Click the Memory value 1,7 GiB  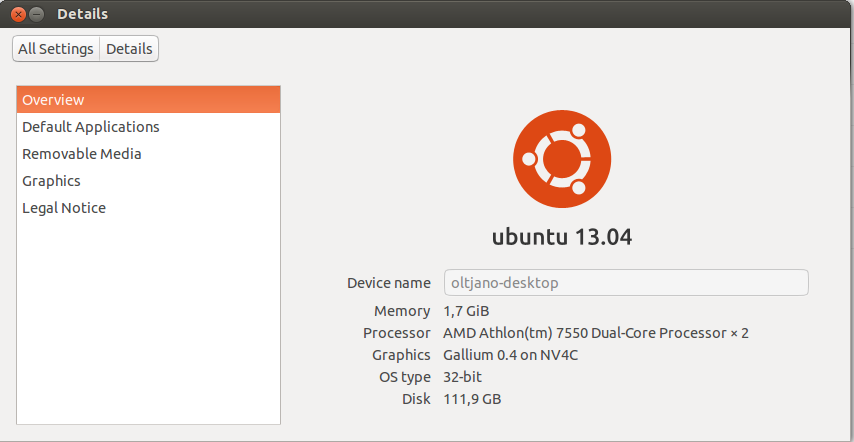point(466,311)
